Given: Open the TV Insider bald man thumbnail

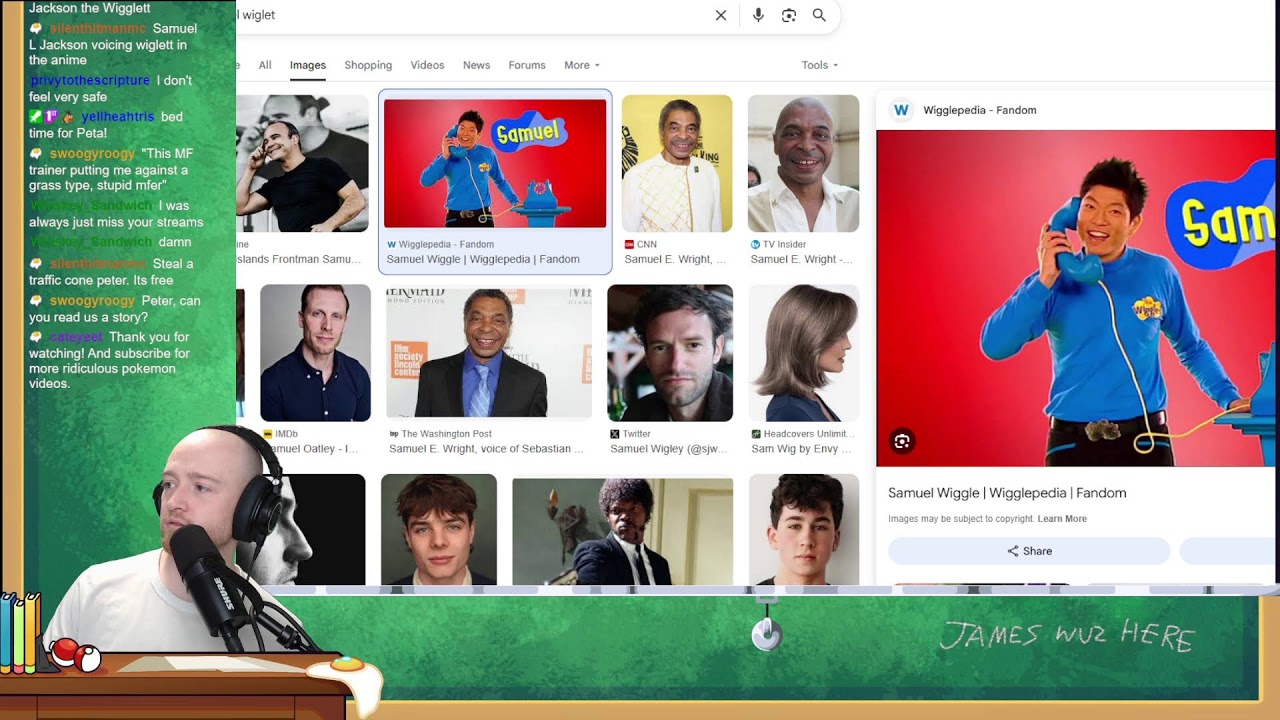Looking at the screenshot, I should pyautogui.click(x=804, y=164).
